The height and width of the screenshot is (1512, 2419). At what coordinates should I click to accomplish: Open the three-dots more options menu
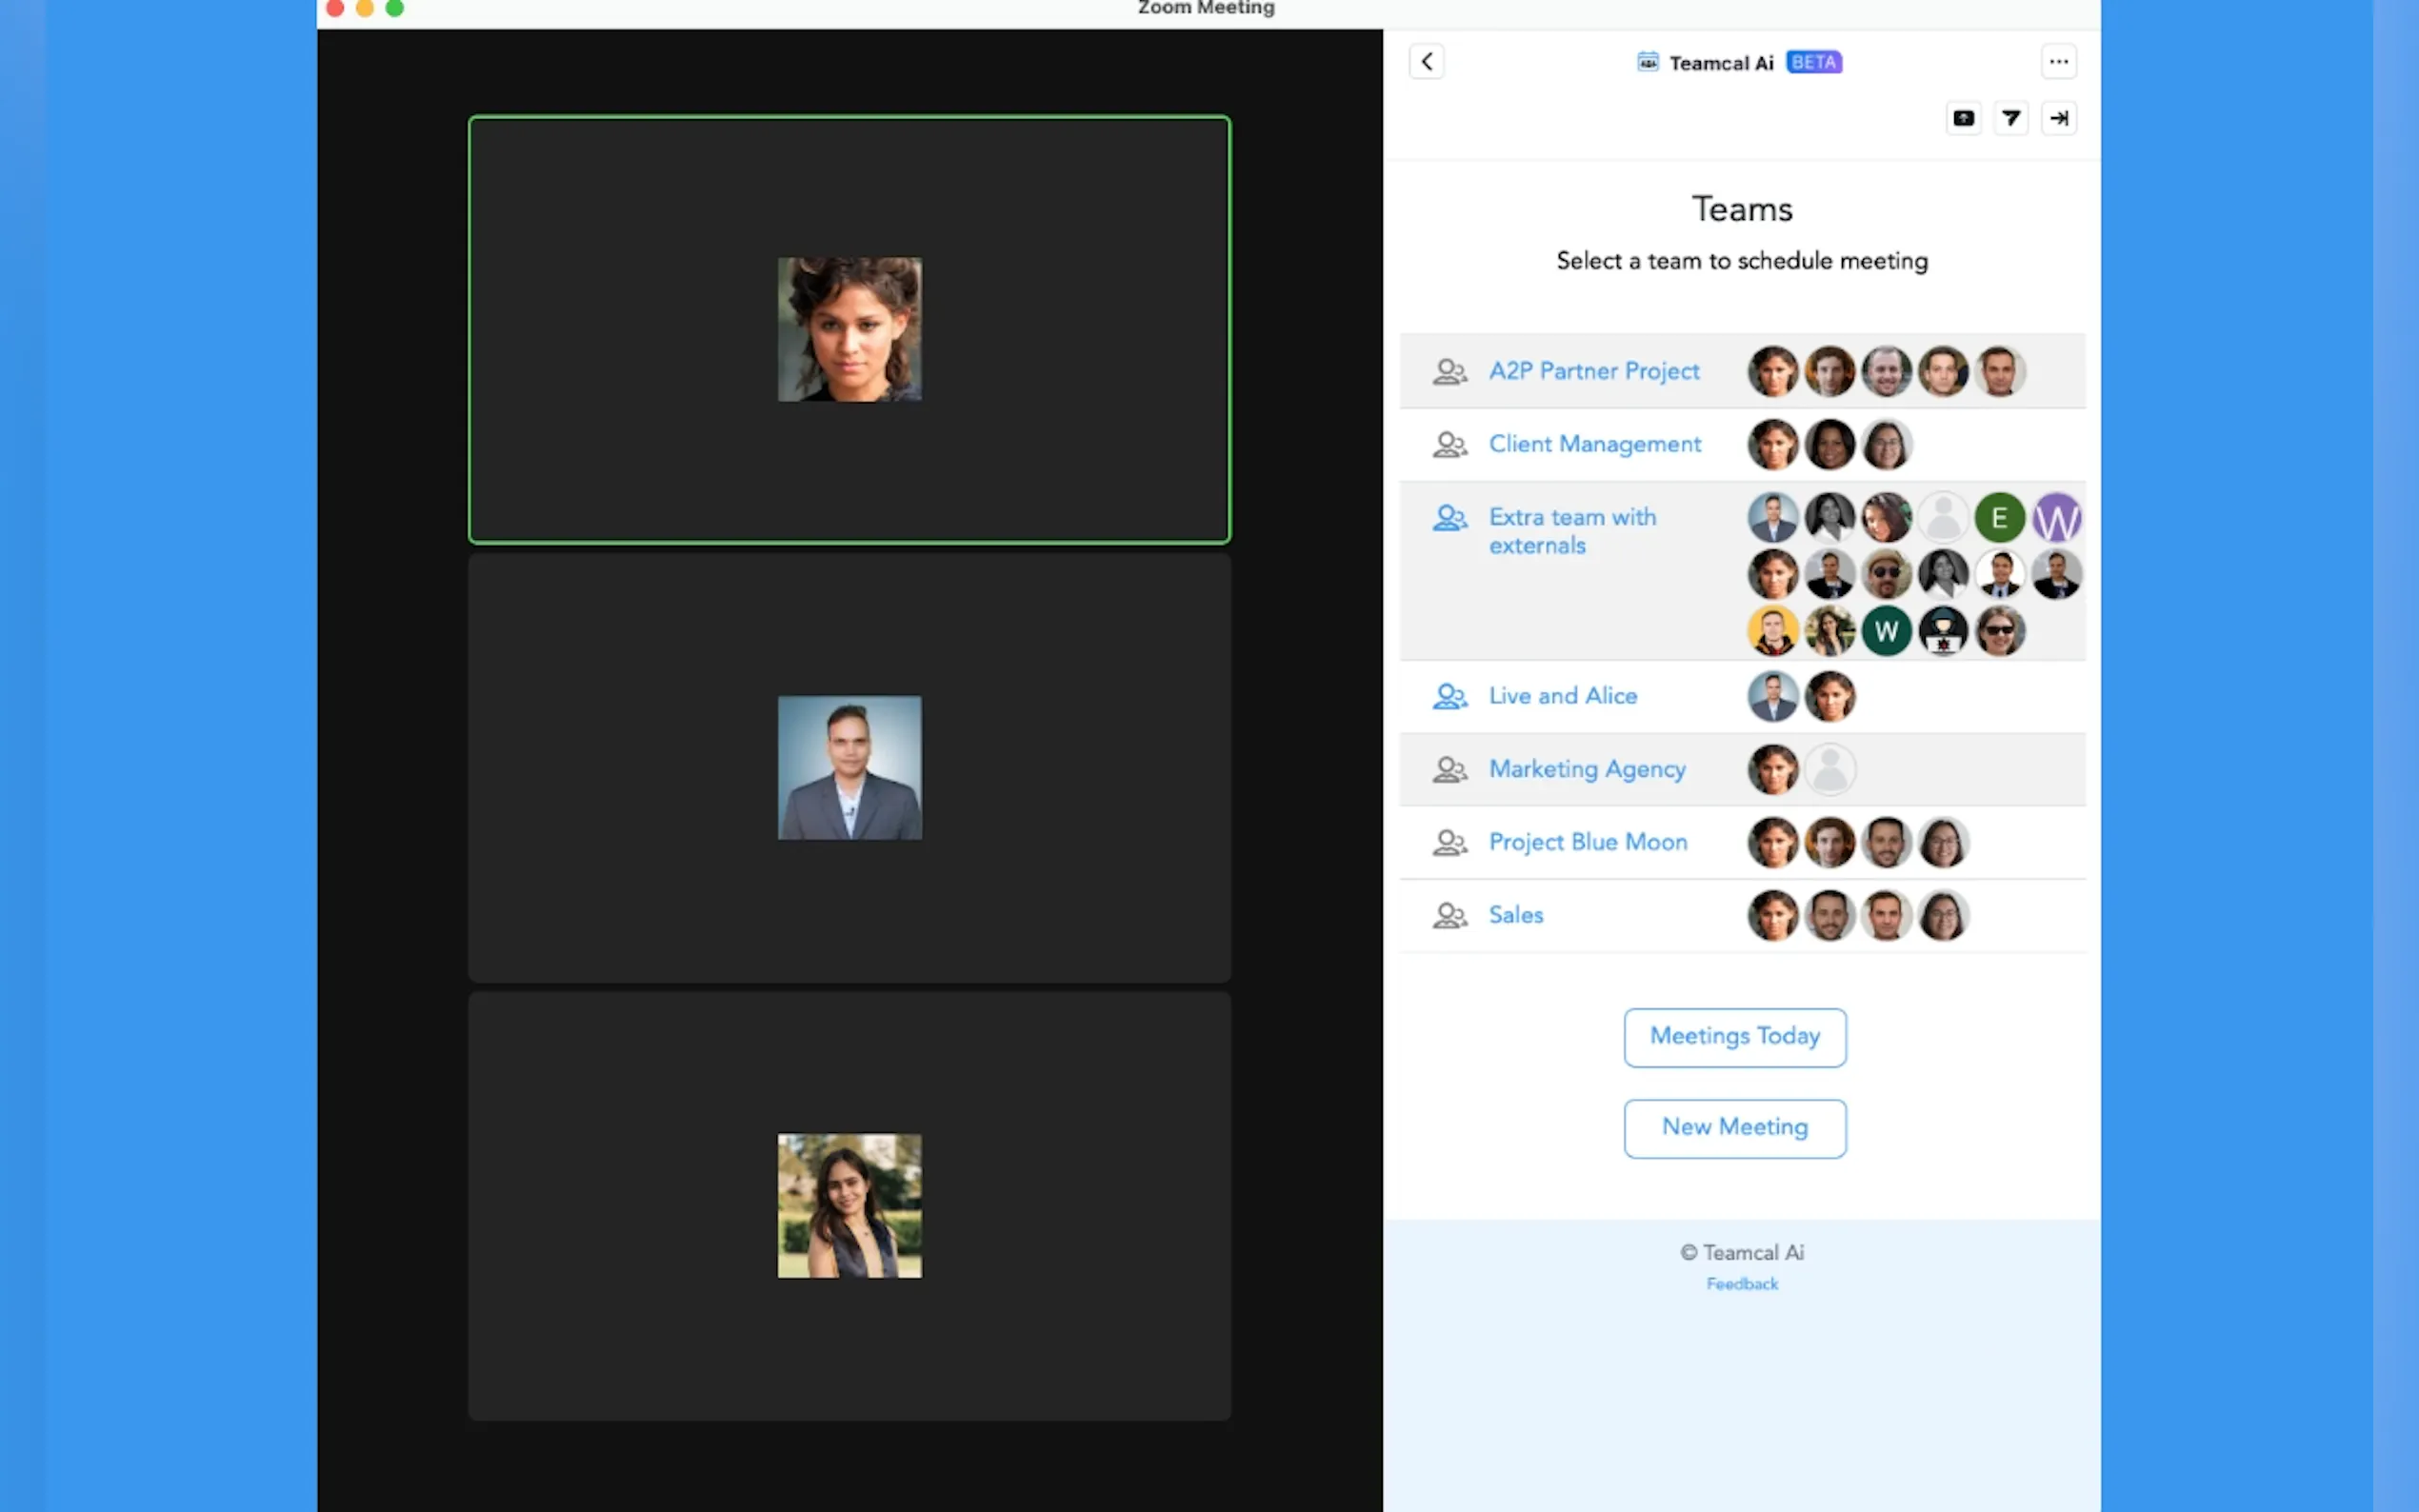click(x=2058, y=62)
